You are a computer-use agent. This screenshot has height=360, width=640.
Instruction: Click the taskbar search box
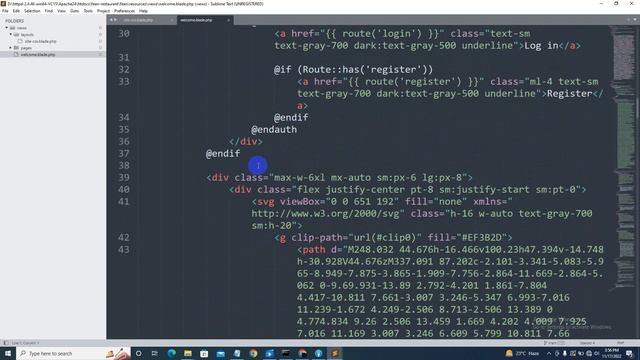pos(73,353)
